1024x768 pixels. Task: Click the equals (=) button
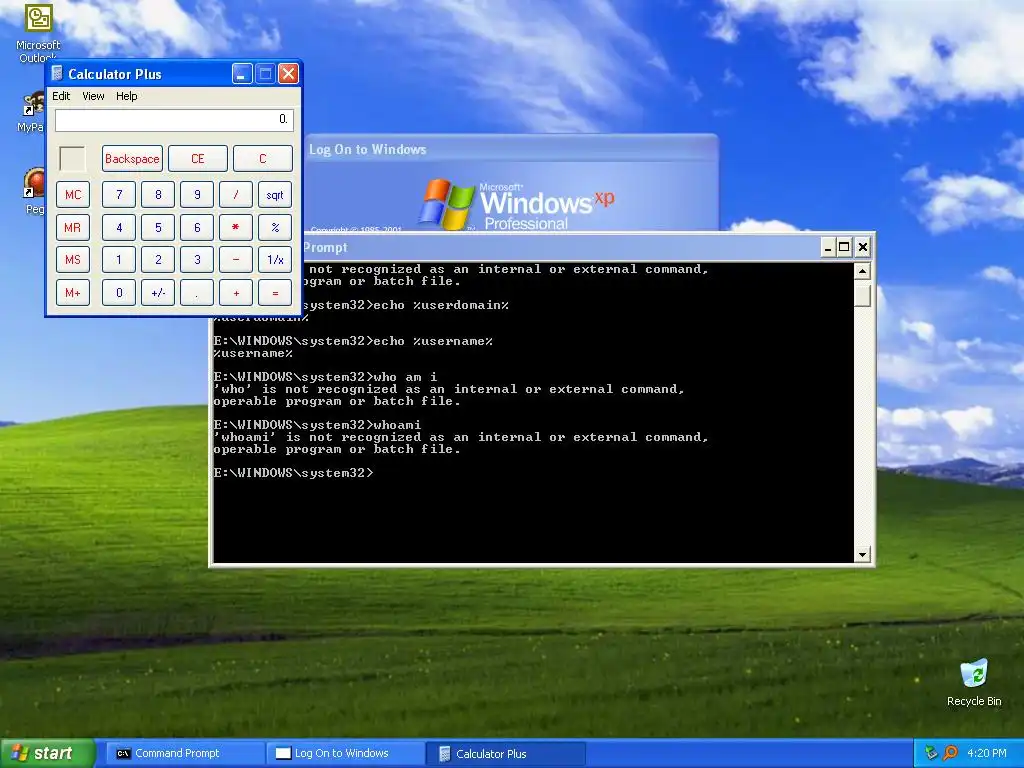click(x=275, y=293)
